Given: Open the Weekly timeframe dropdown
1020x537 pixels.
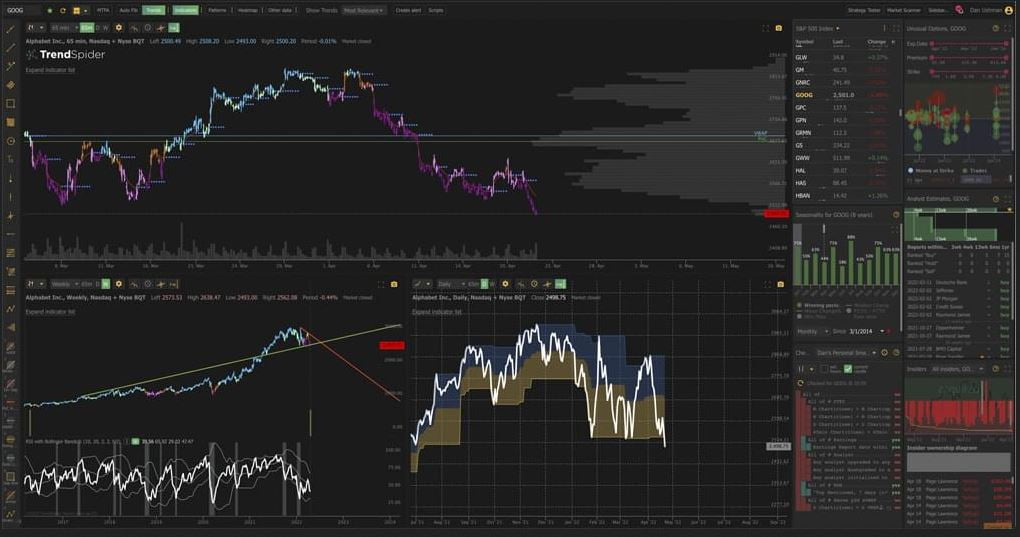Looking at the screenshot, I should point(64,284).
